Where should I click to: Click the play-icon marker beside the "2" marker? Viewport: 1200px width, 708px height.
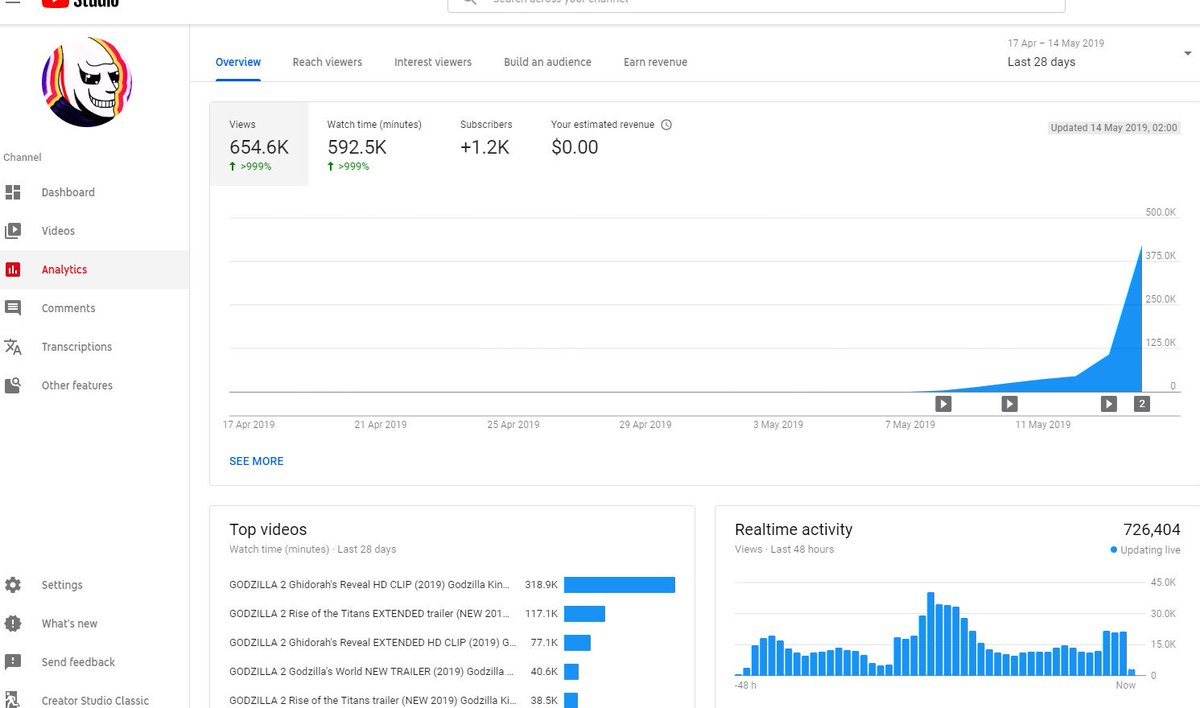coord(1109,404)
